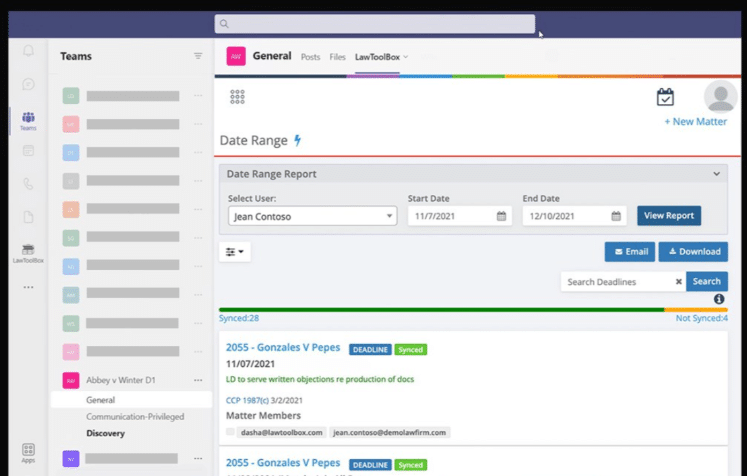Switch to the Posts tab
This screenshot has width=747, height=476.
point(310,57)
